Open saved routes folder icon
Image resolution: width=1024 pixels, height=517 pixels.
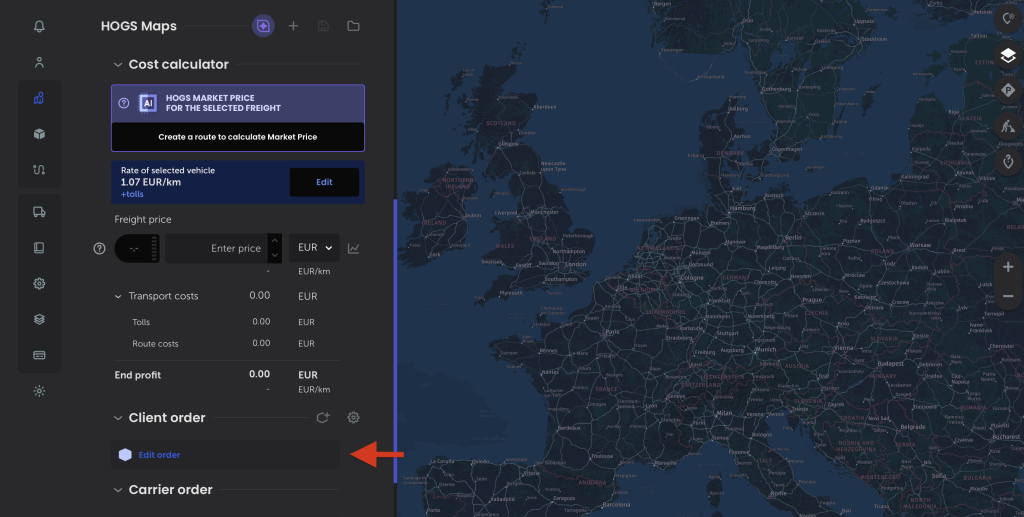pos(353,26)
